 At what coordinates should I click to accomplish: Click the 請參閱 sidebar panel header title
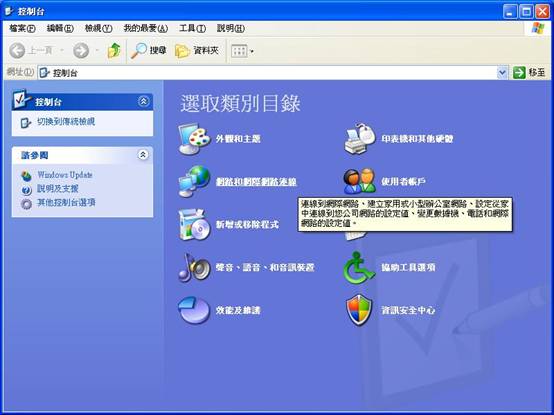tap(35, 155)
